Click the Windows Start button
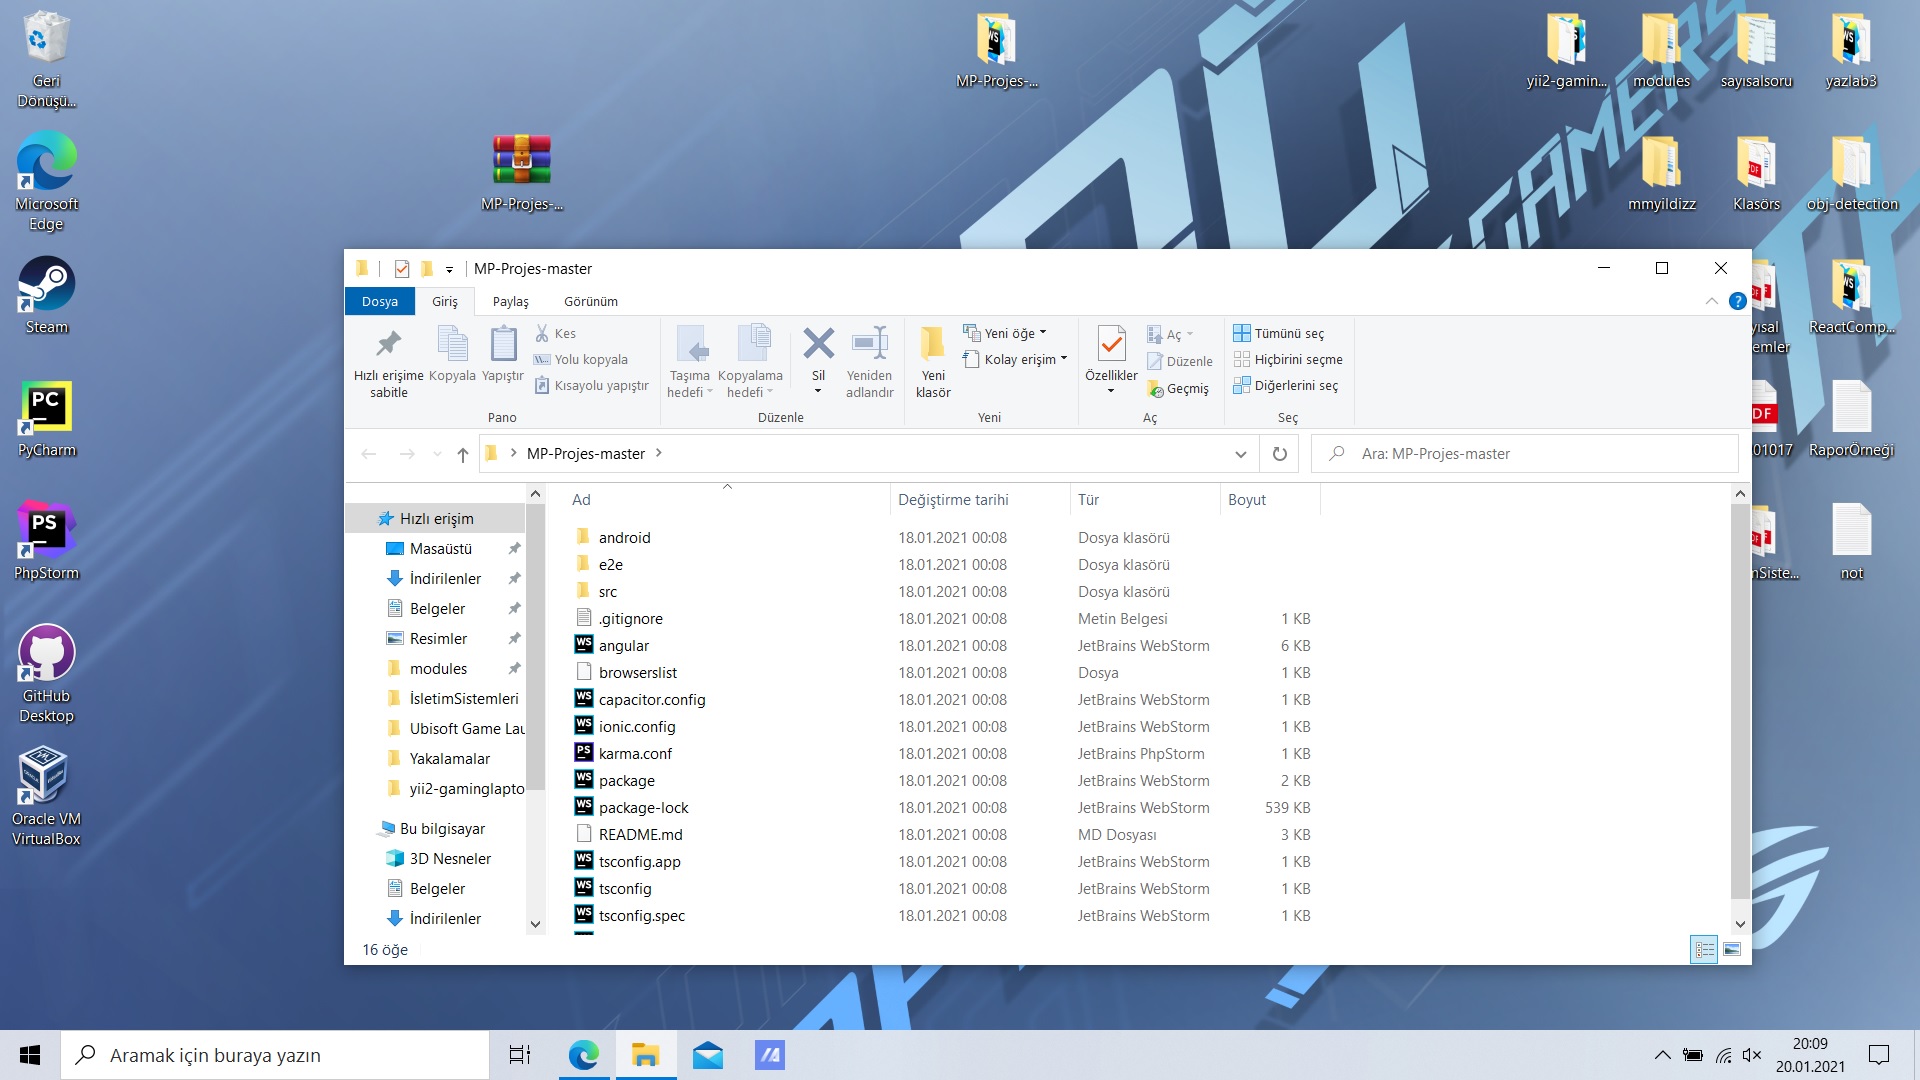The width and height of the screenshot is (1920, 1080). (x=30, y=1055)
